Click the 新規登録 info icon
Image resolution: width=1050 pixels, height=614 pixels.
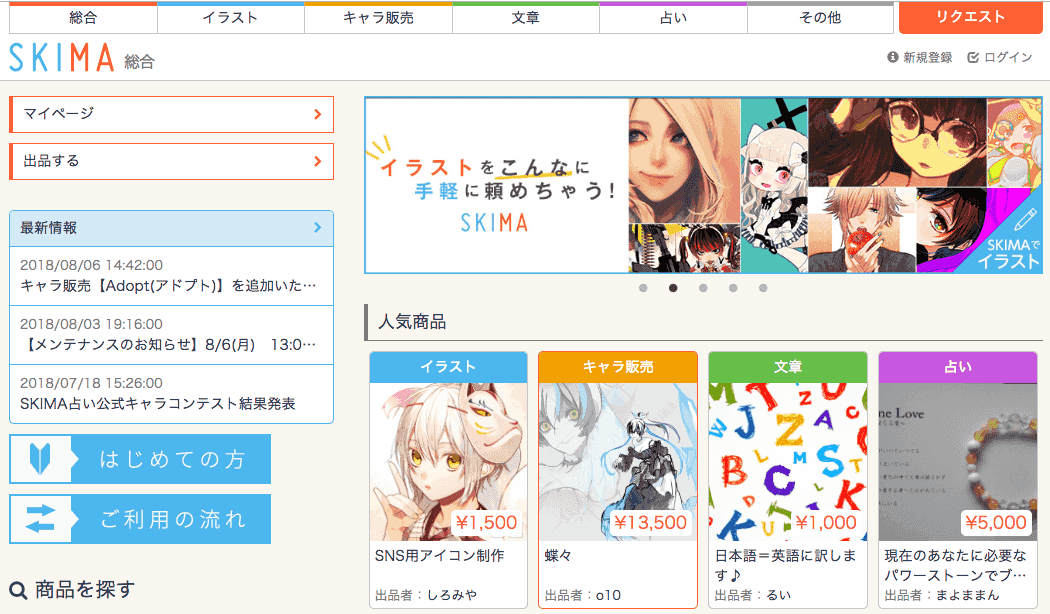[893, 58]
